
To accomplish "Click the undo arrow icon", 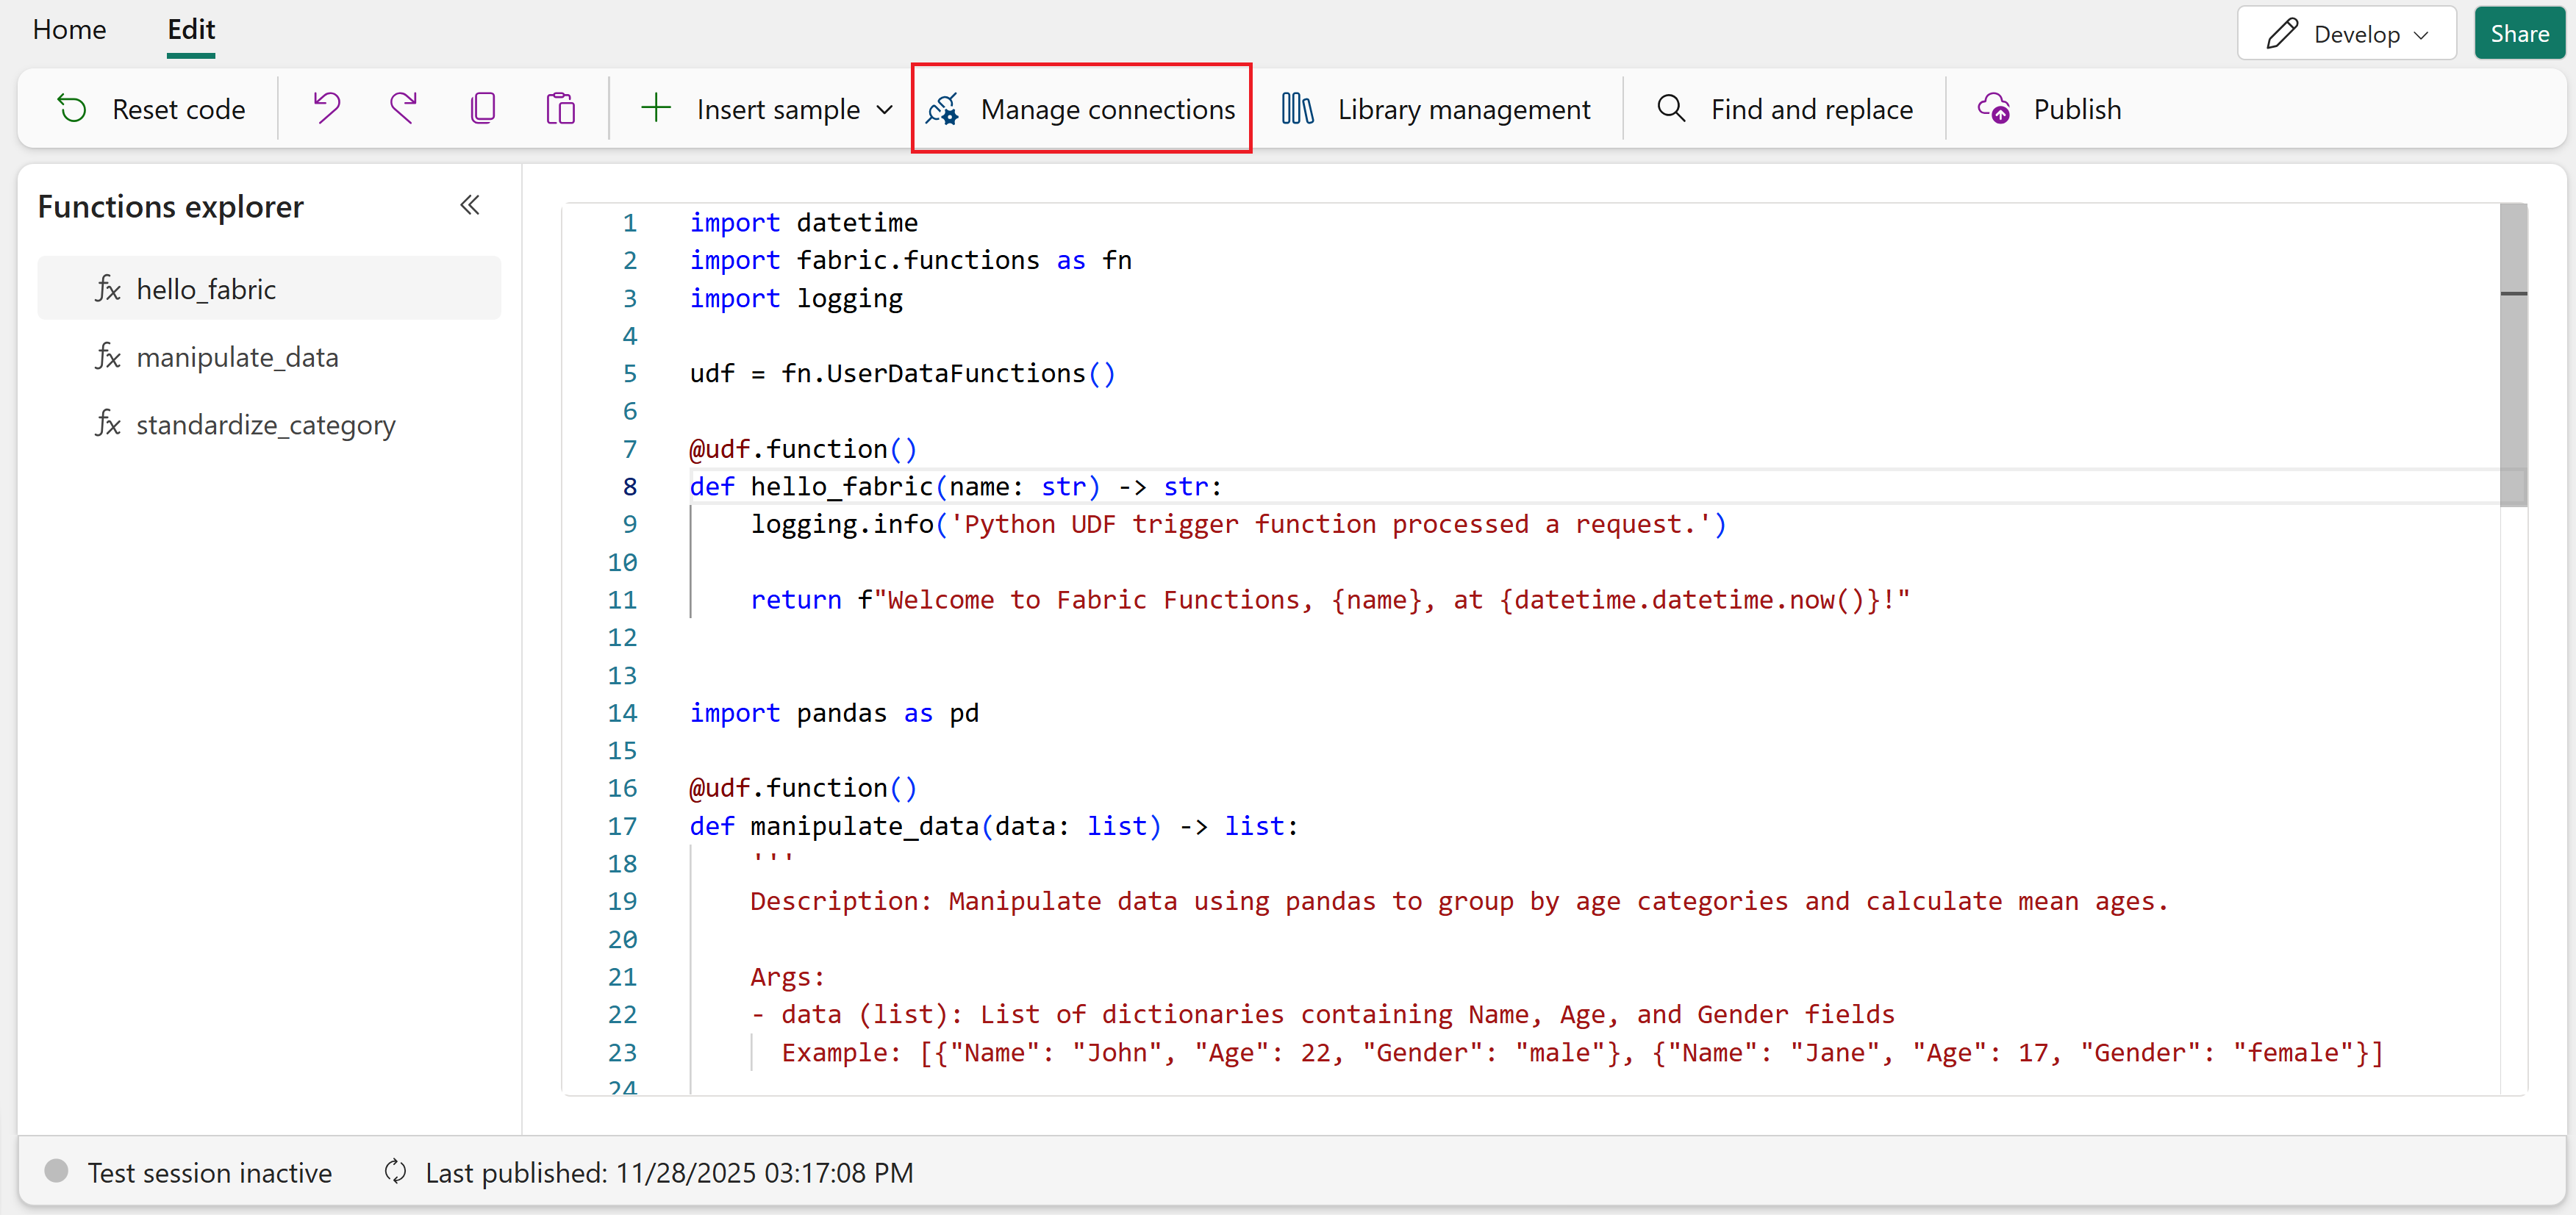I will pyautogui.click(x=327, y=108).
